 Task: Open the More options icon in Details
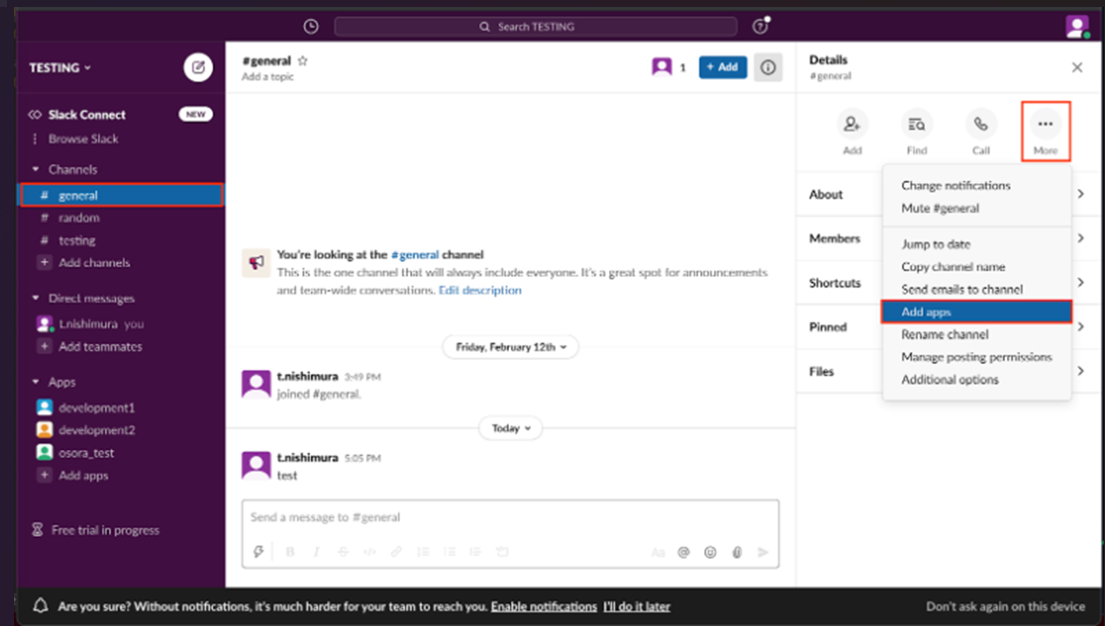1045,124
